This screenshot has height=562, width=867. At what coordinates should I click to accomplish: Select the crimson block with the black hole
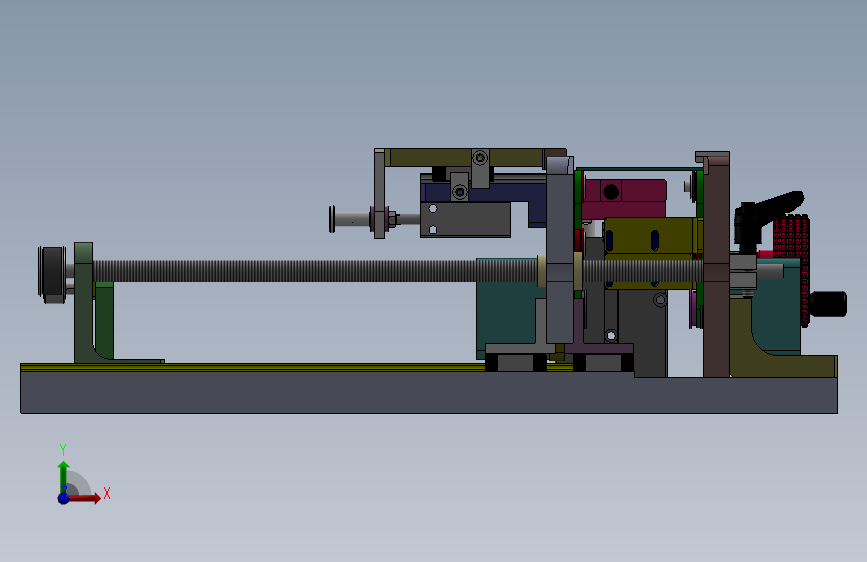624,198
